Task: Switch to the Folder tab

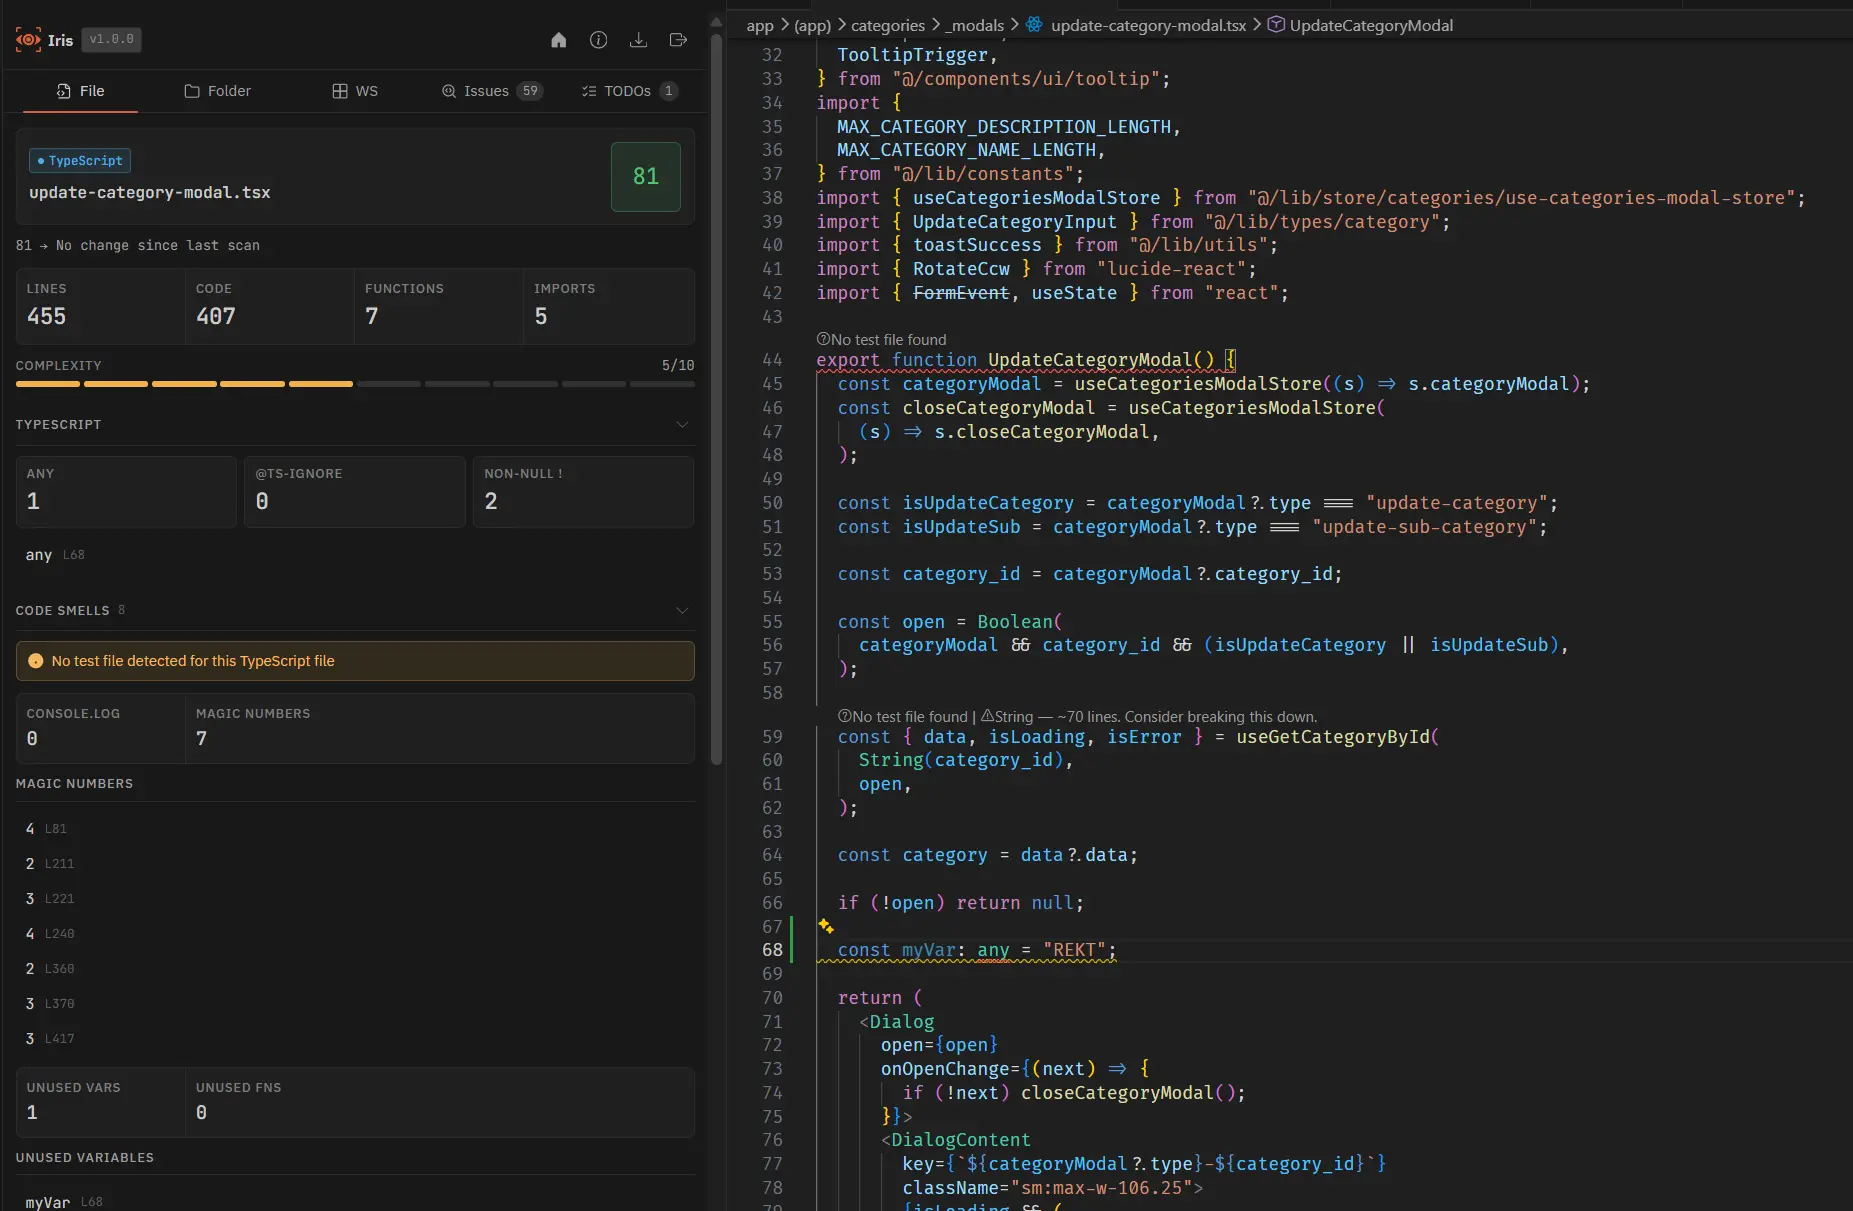Action: 217,91
